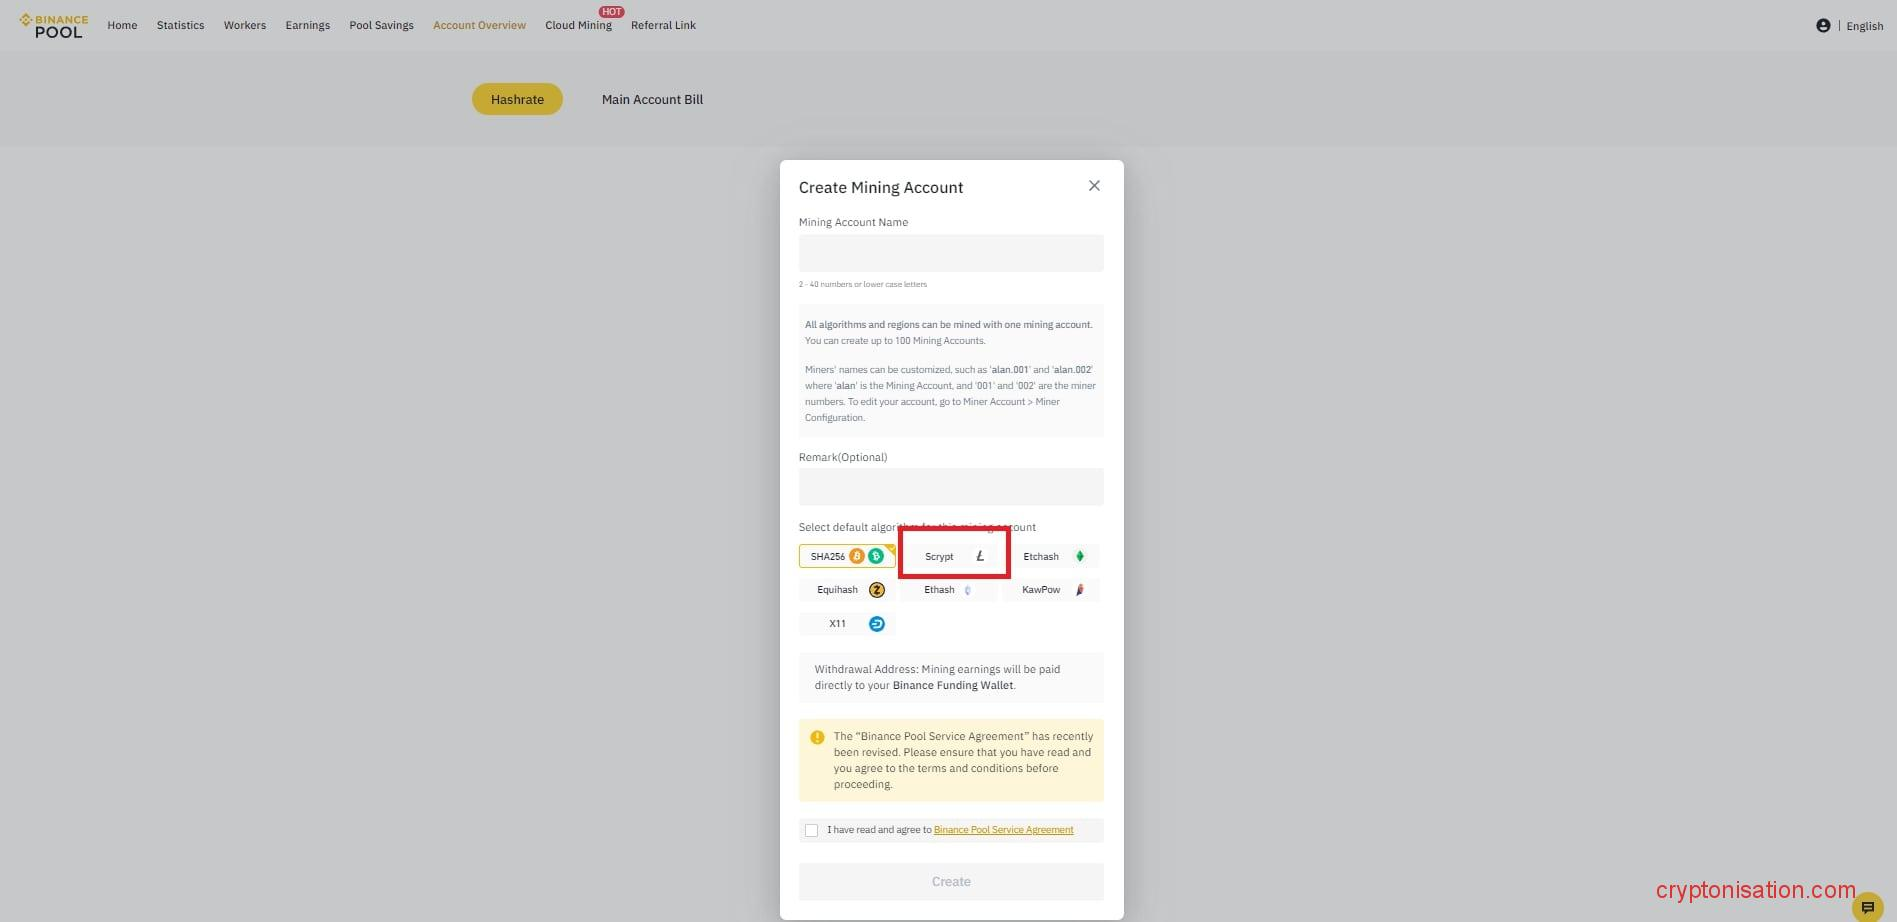Open the user account profile icon

tap(1822, 26)
